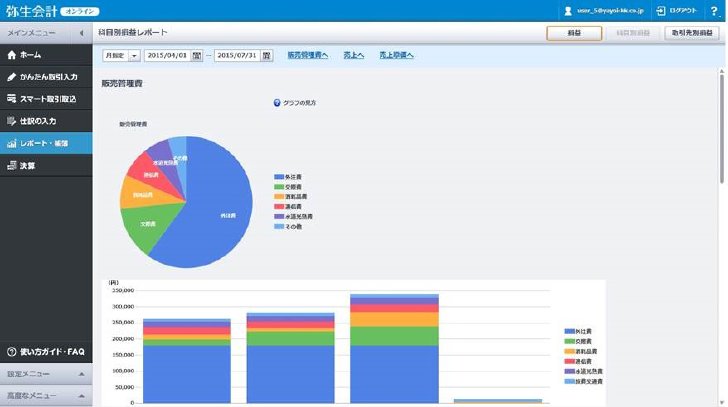Open the 決算 menu item
Screen dimensions: 728x407
pyautogui.click(x=46, y=166)
